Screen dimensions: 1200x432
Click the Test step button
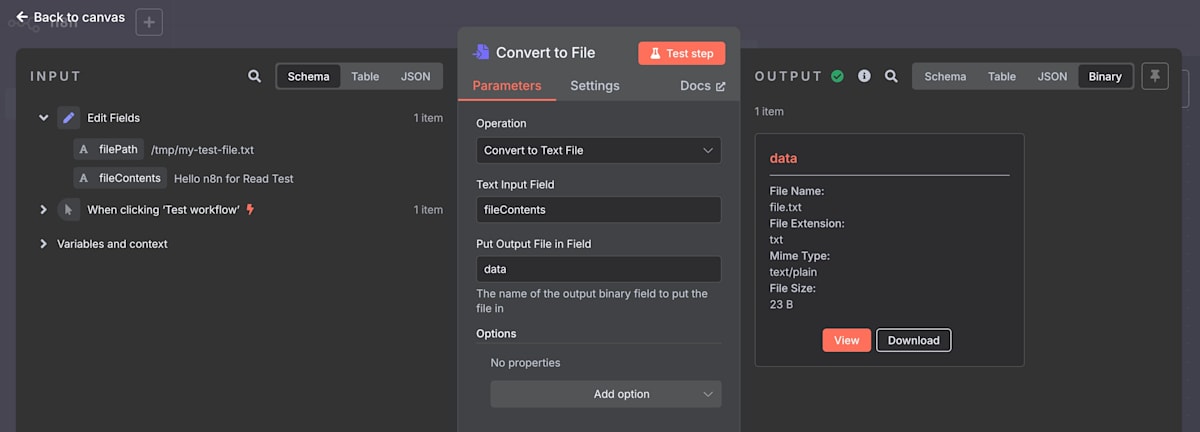pos(682,53)
